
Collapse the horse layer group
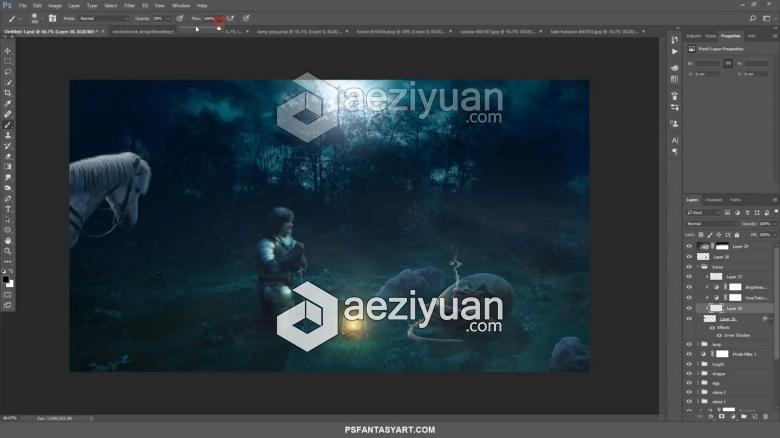(x=699, y=267)
